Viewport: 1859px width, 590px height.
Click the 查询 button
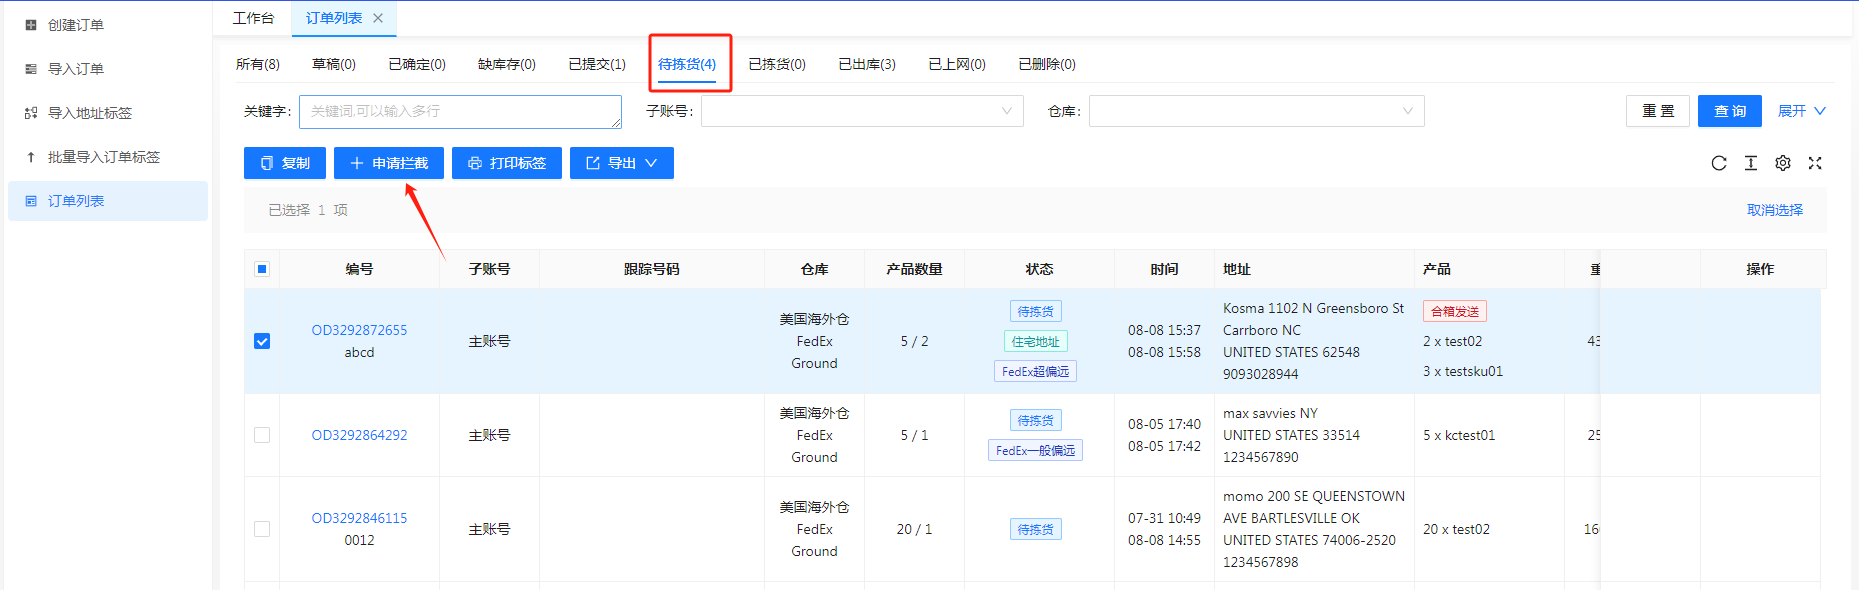pyautogui.click(x=1729, y=111)
